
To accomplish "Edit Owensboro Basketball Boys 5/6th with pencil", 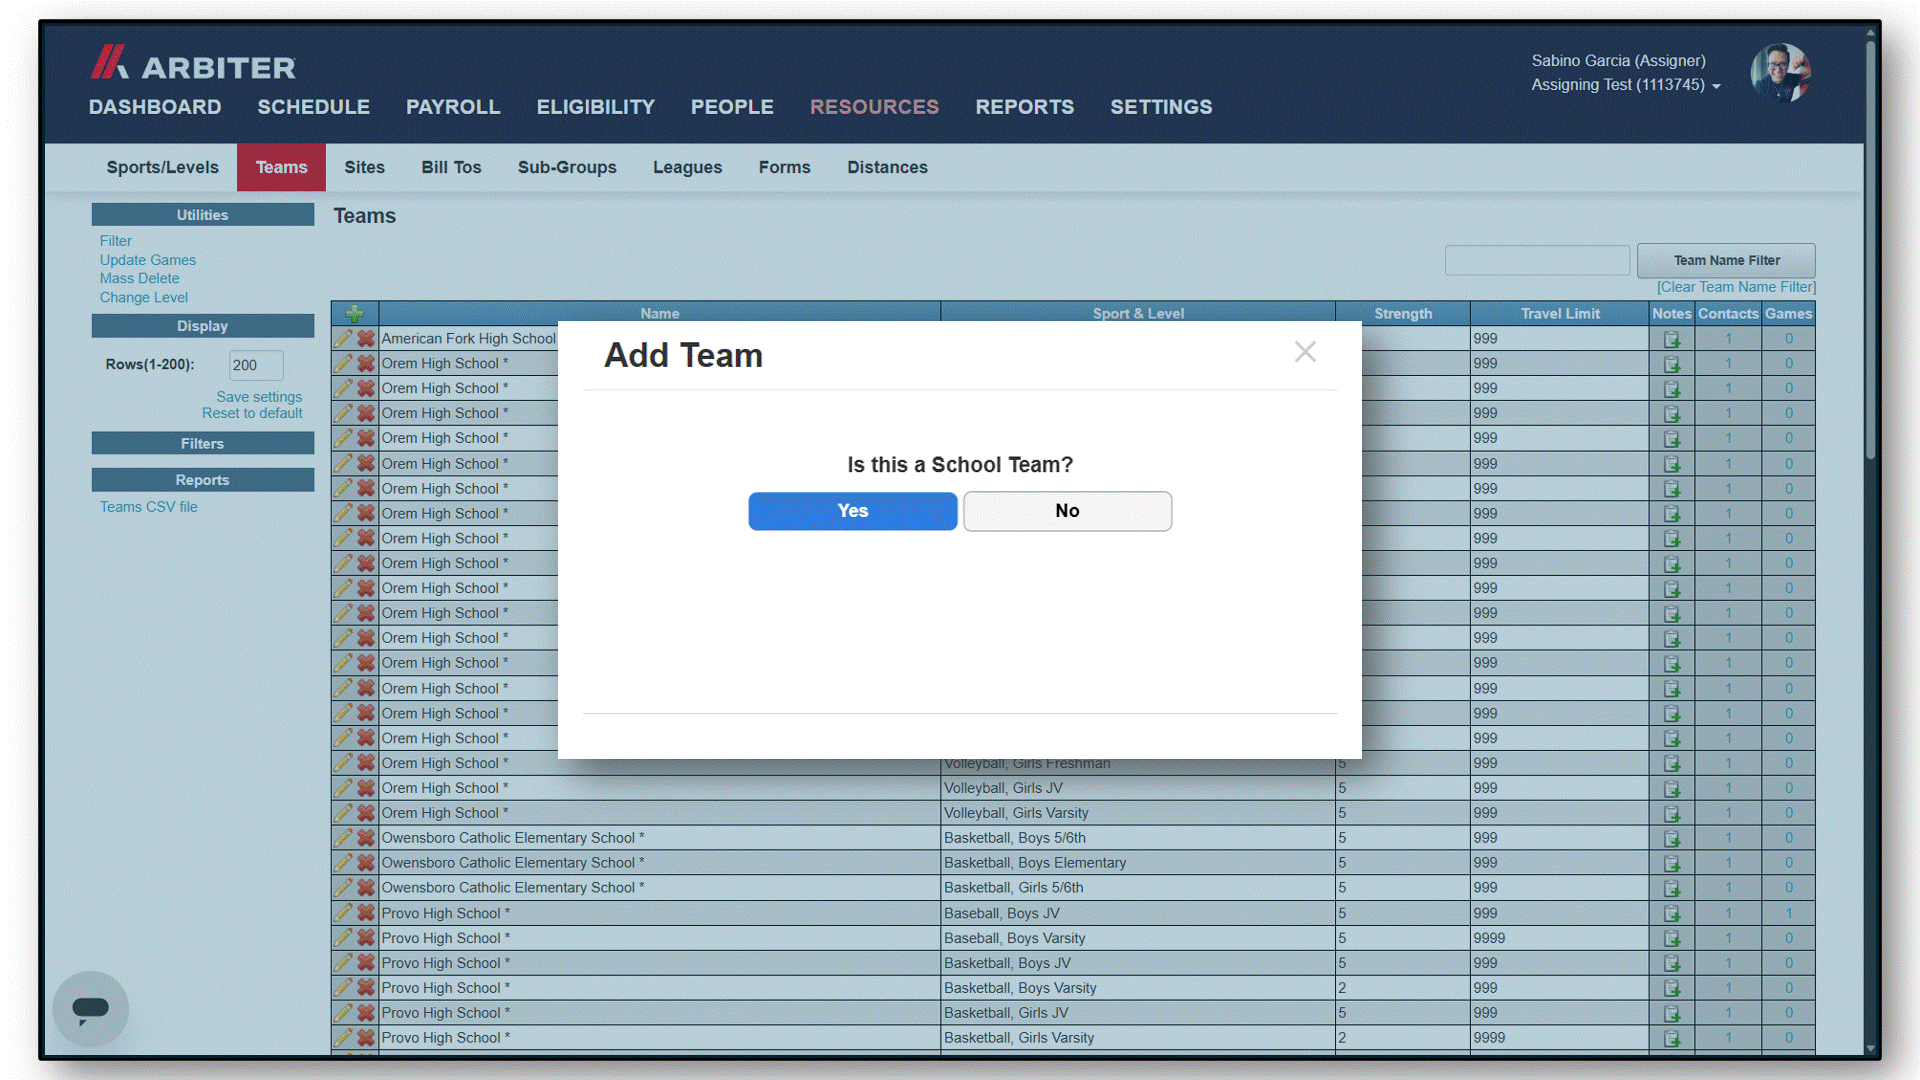I will click(x=343, y=838).
